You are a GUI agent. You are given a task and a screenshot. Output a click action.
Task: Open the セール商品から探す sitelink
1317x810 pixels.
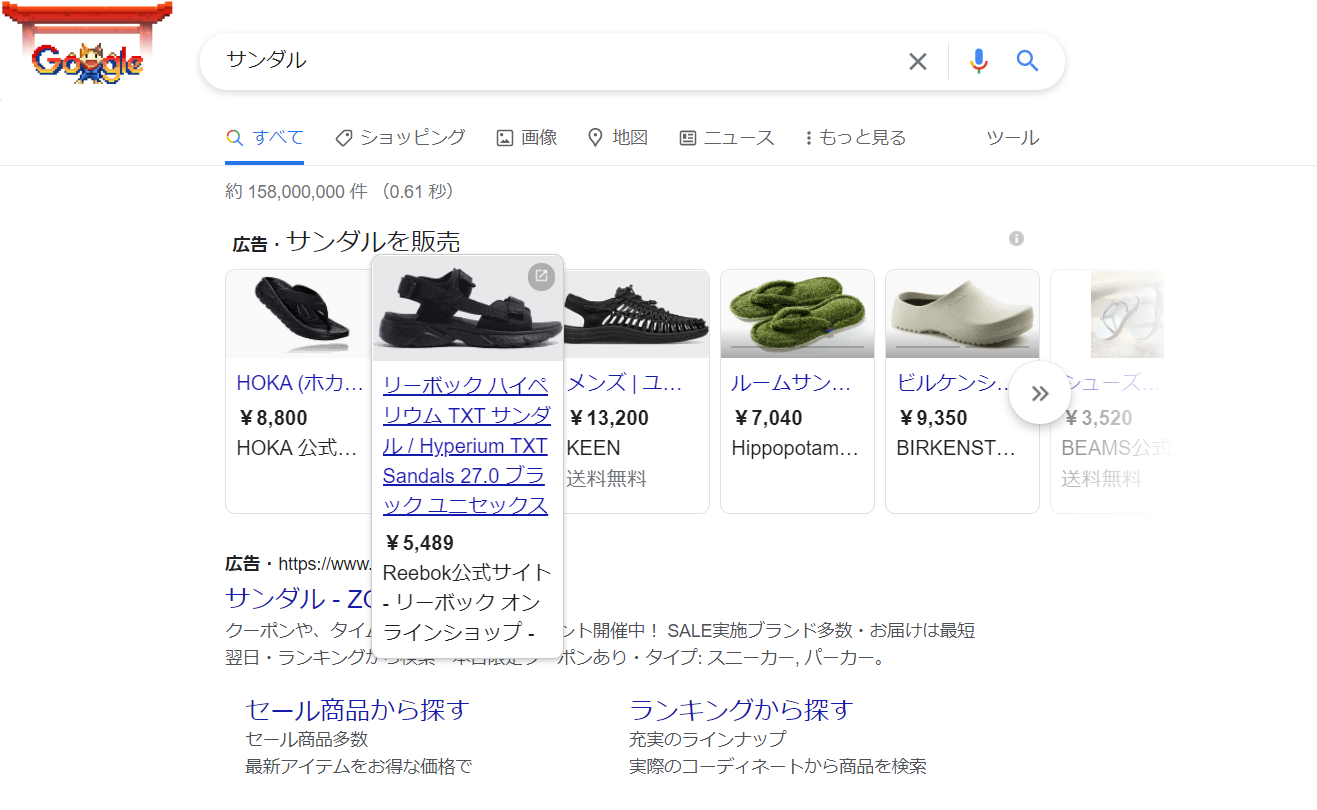point(357,710)
